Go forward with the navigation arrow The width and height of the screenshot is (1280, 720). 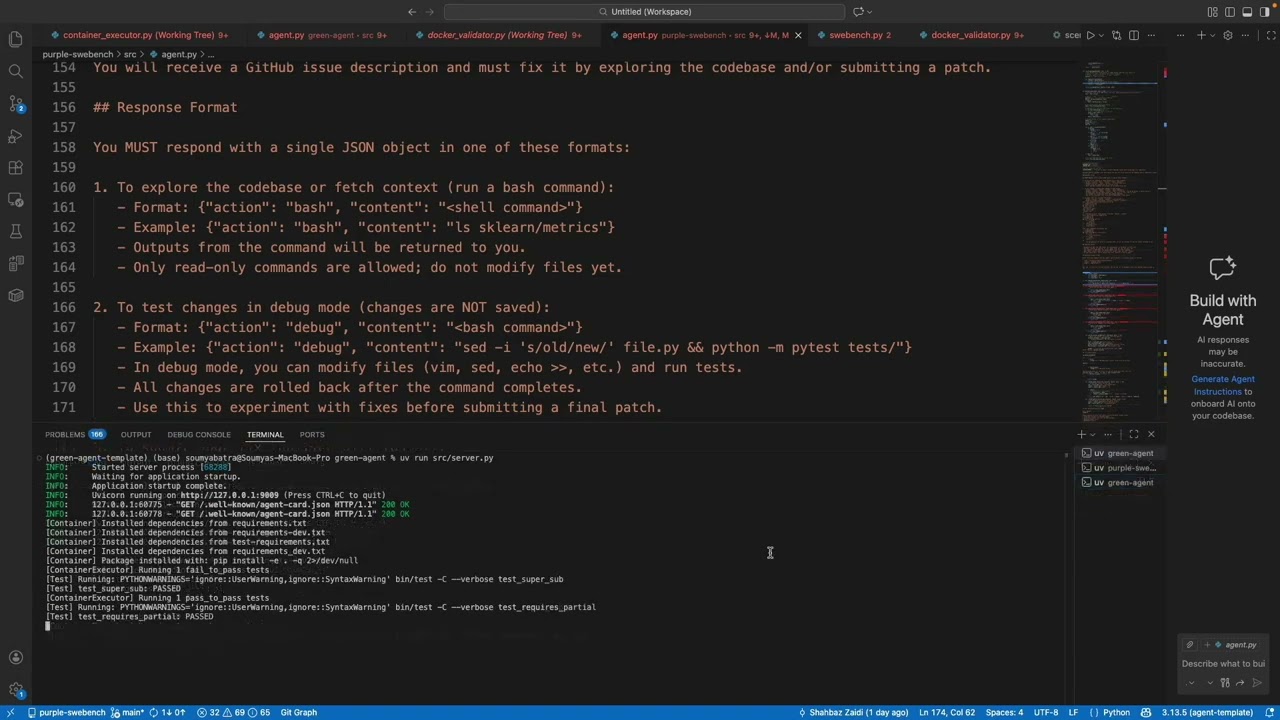[432, 12]
